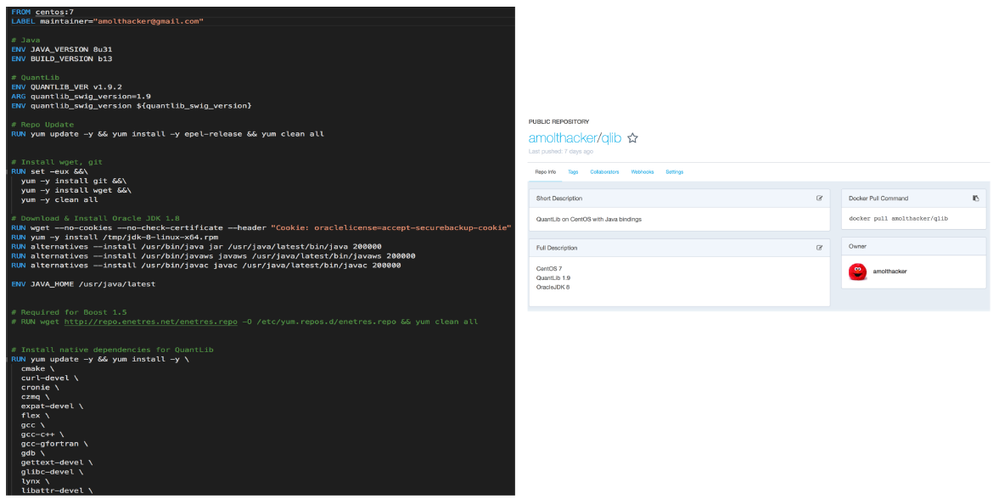Click the '# Repo Update' comment
The image size is (999, 504).
tap(42, 125)
